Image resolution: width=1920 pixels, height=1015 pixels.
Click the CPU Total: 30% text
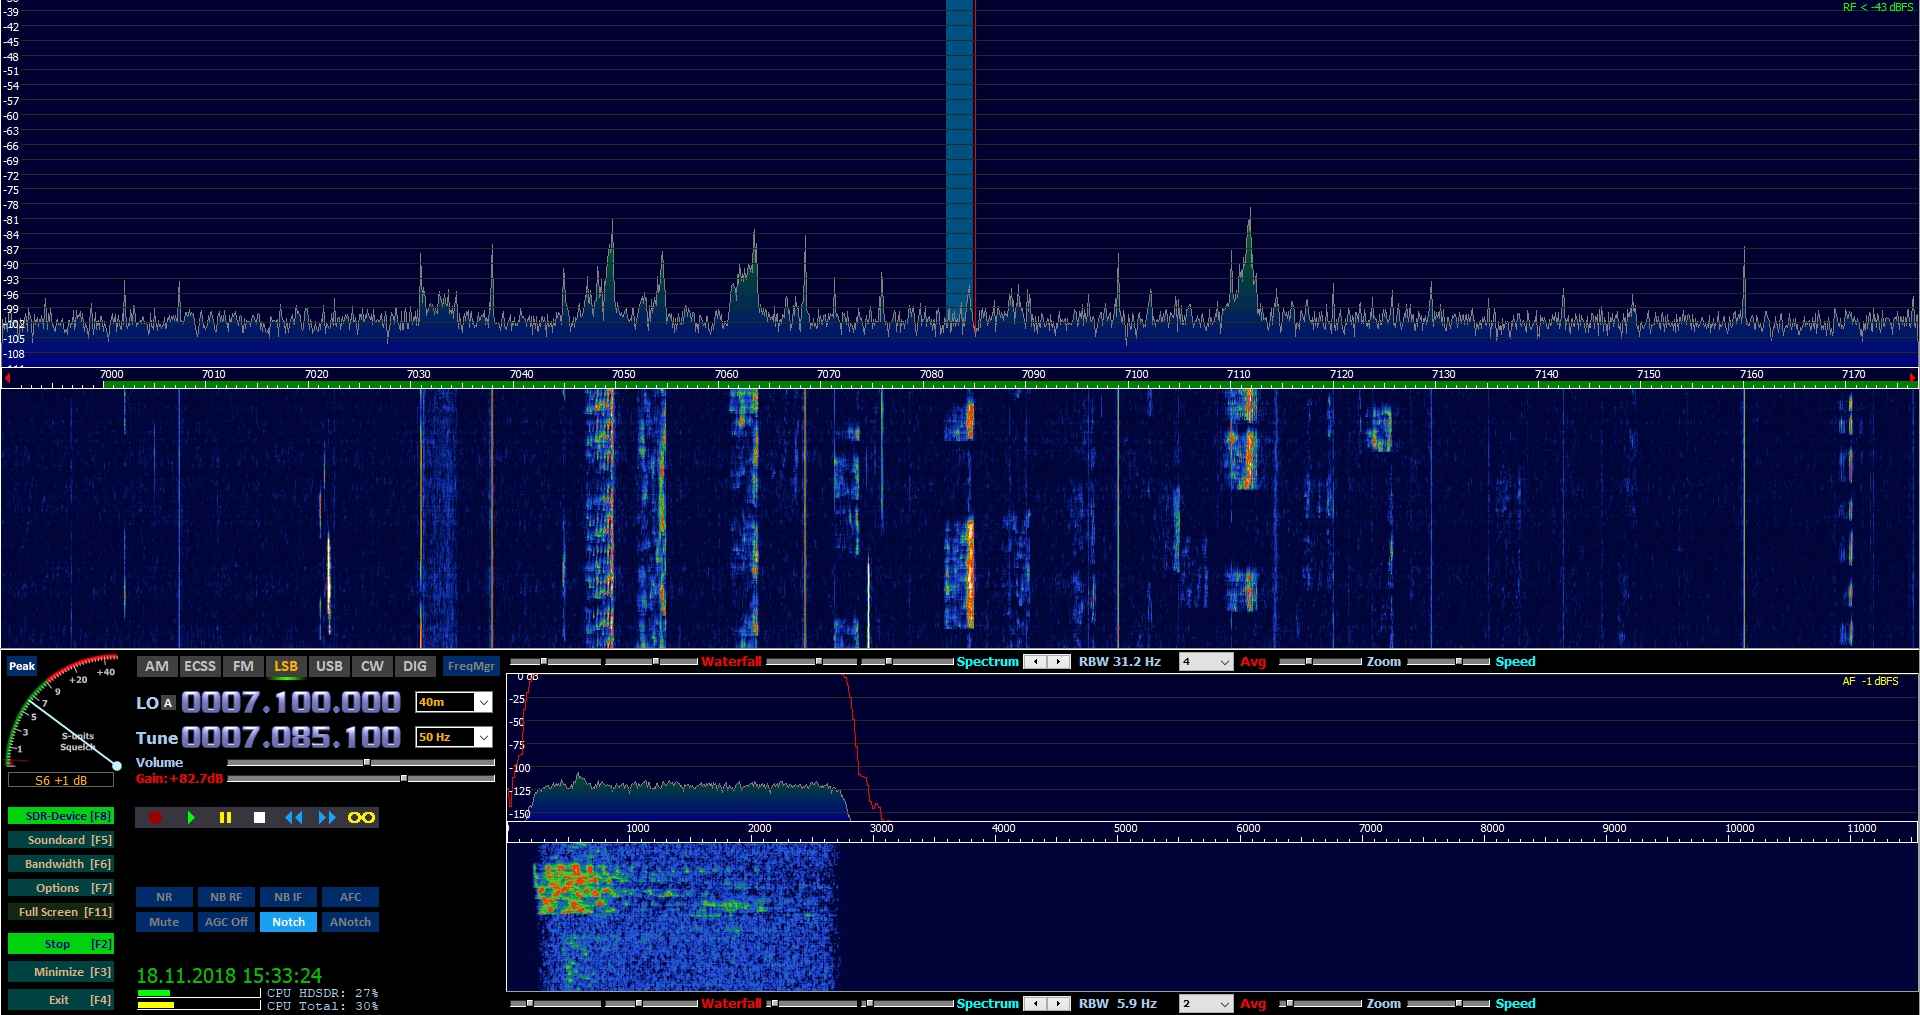click(322, 1006)
